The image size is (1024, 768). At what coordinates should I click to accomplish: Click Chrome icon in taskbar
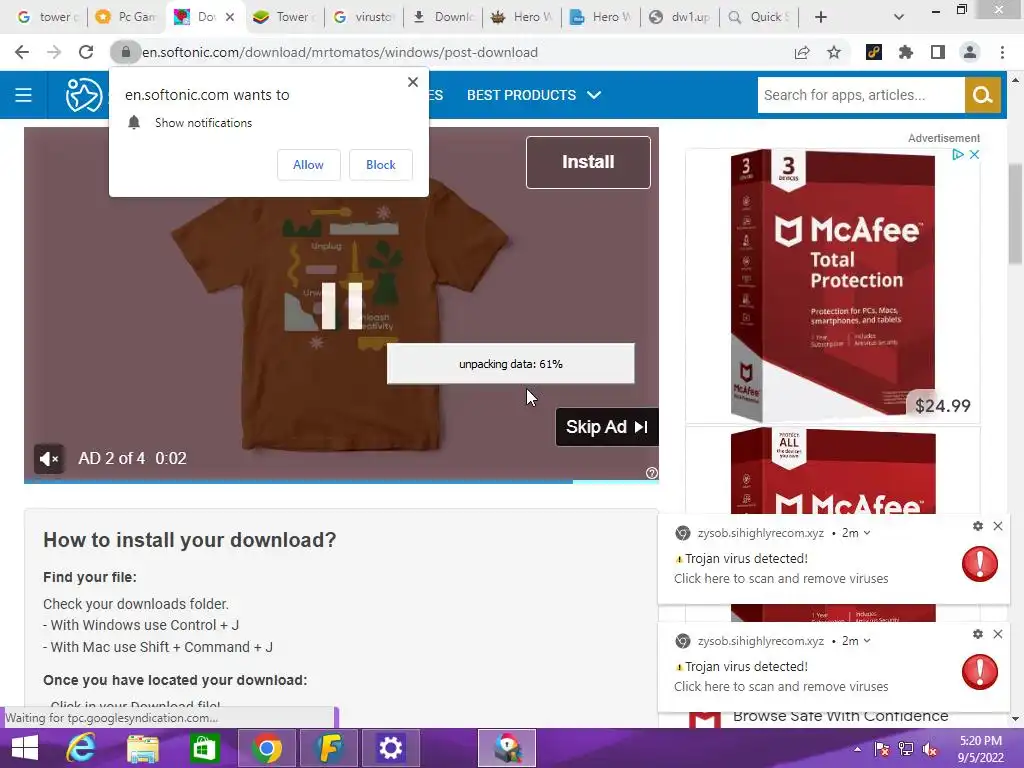click(266, 748)
